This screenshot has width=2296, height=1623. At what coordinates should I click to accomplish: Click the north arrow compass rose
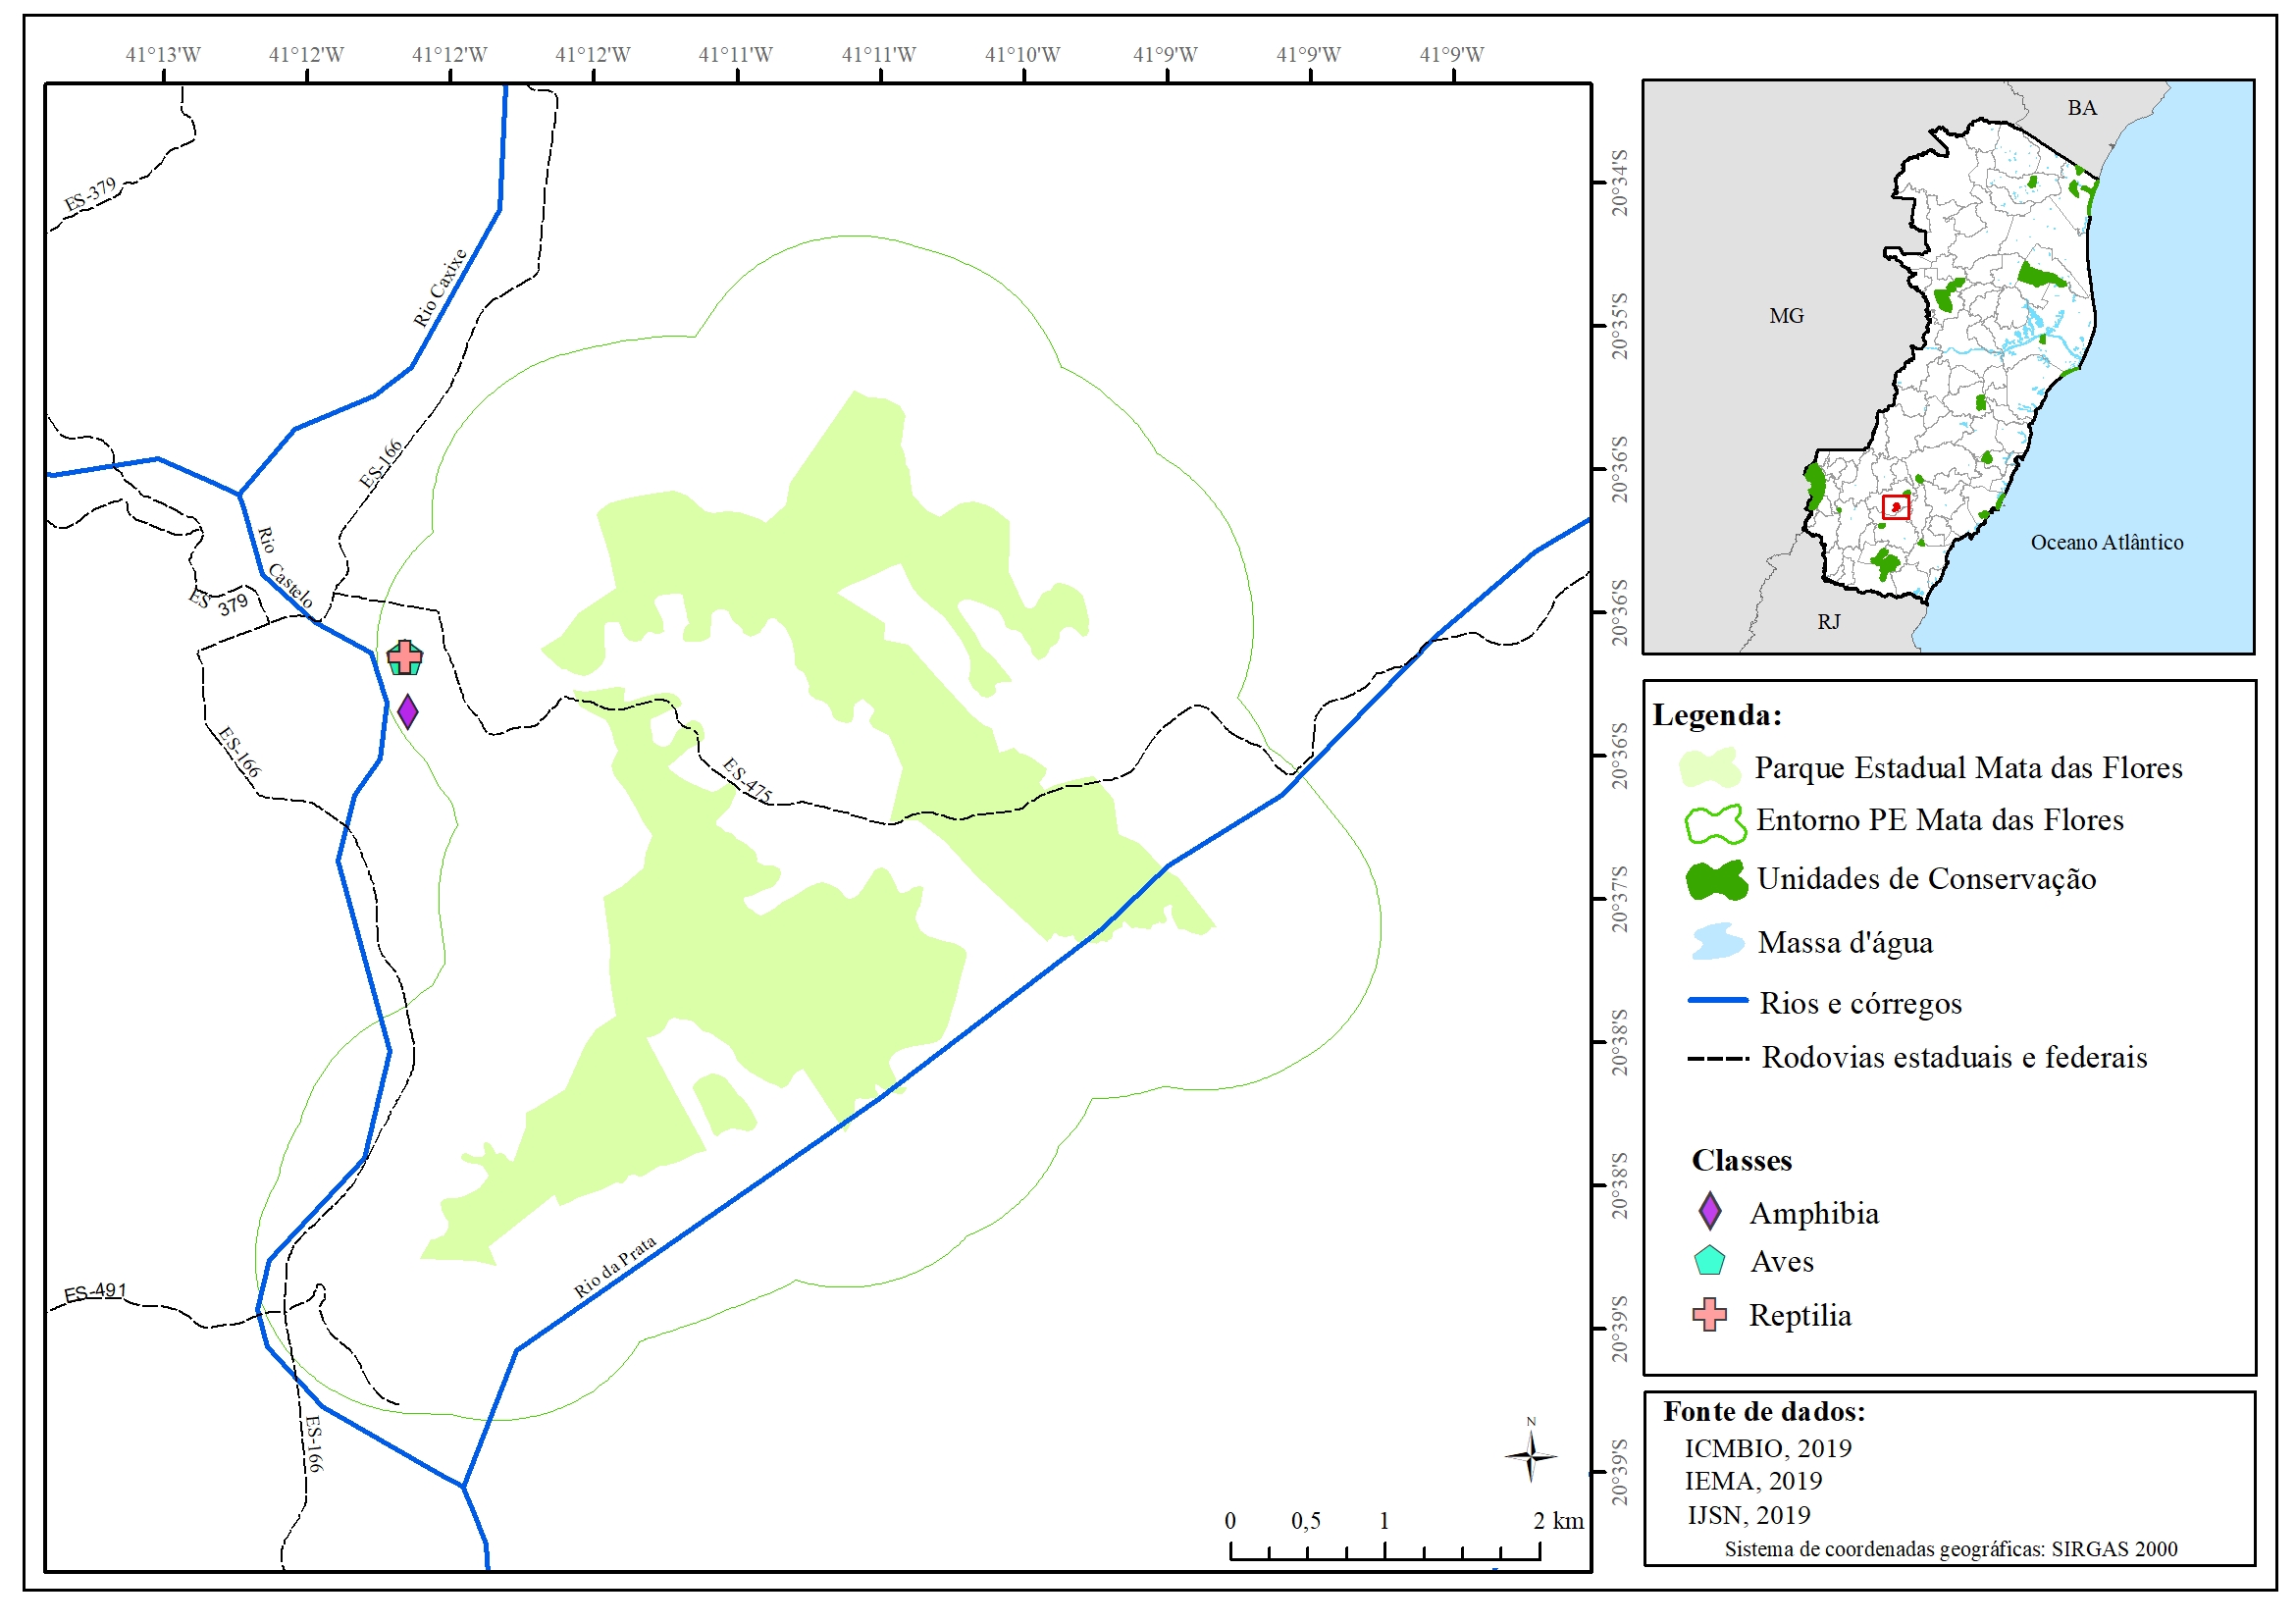(1530, 1456)
